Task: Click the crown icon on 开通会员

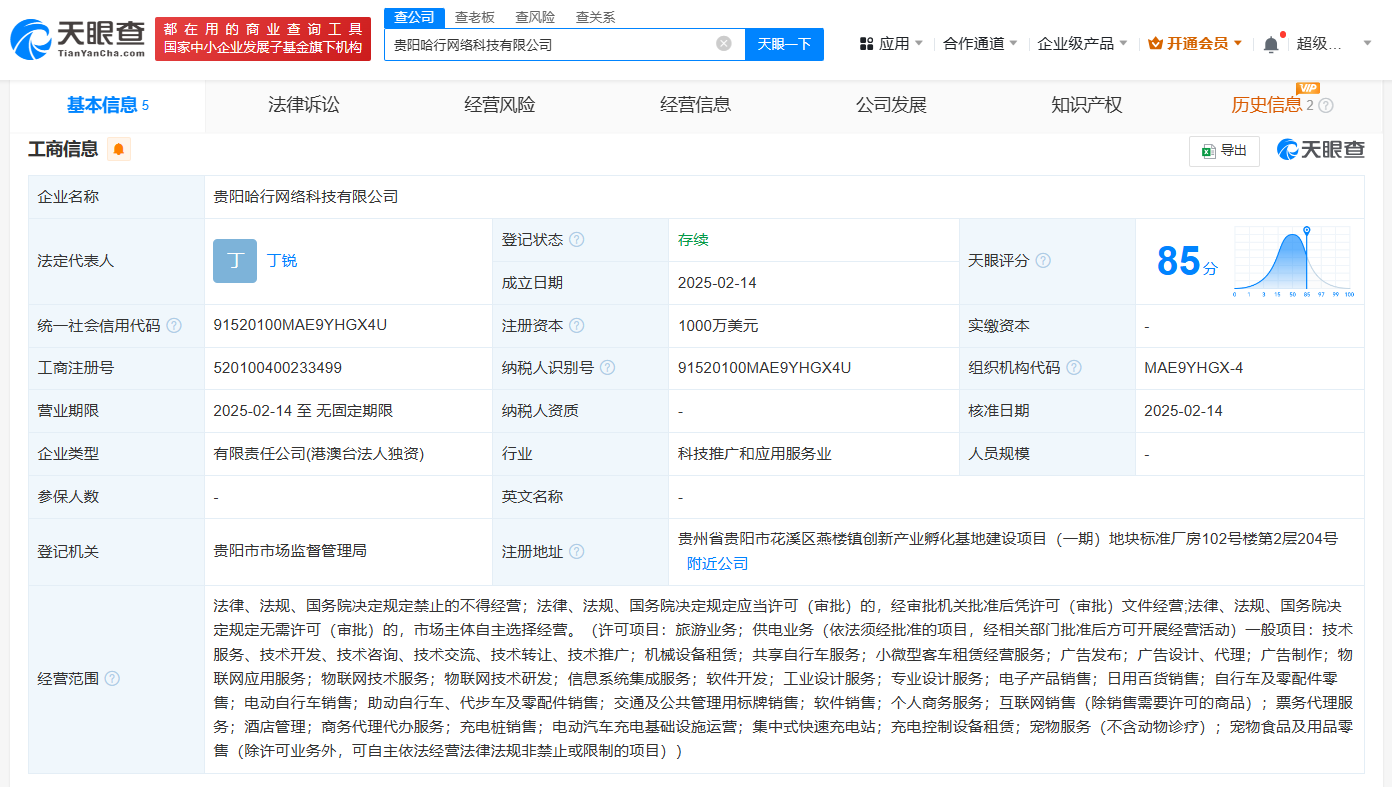Action: pos(1154,43)
